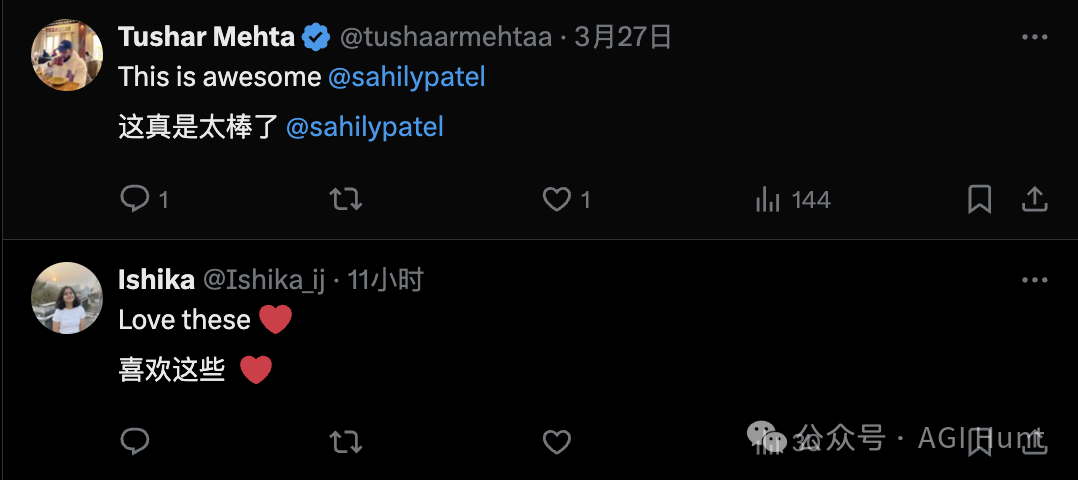Open more options on Tushar's tweet
Viewport: 1078px width, 480px height.
(x=1034, y=38)
